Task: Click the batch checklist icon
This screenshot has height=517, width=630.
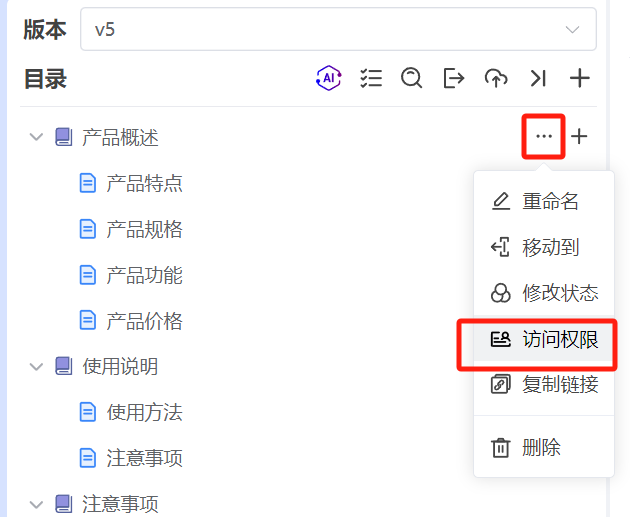Action: [x=371, y=78]
